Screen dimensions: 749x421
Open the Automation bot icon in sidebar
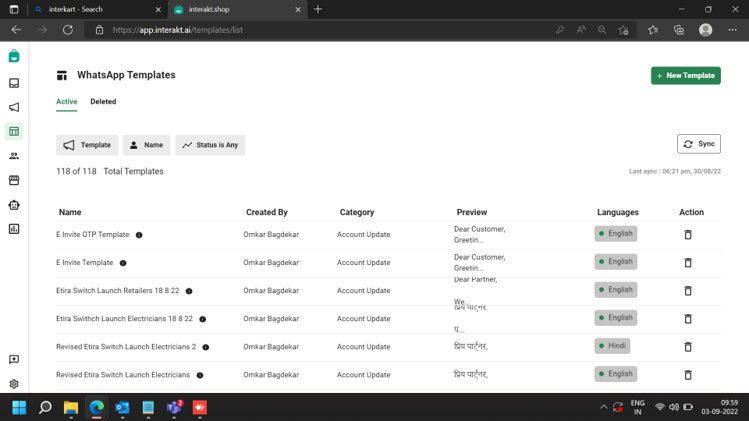[14, 205]
